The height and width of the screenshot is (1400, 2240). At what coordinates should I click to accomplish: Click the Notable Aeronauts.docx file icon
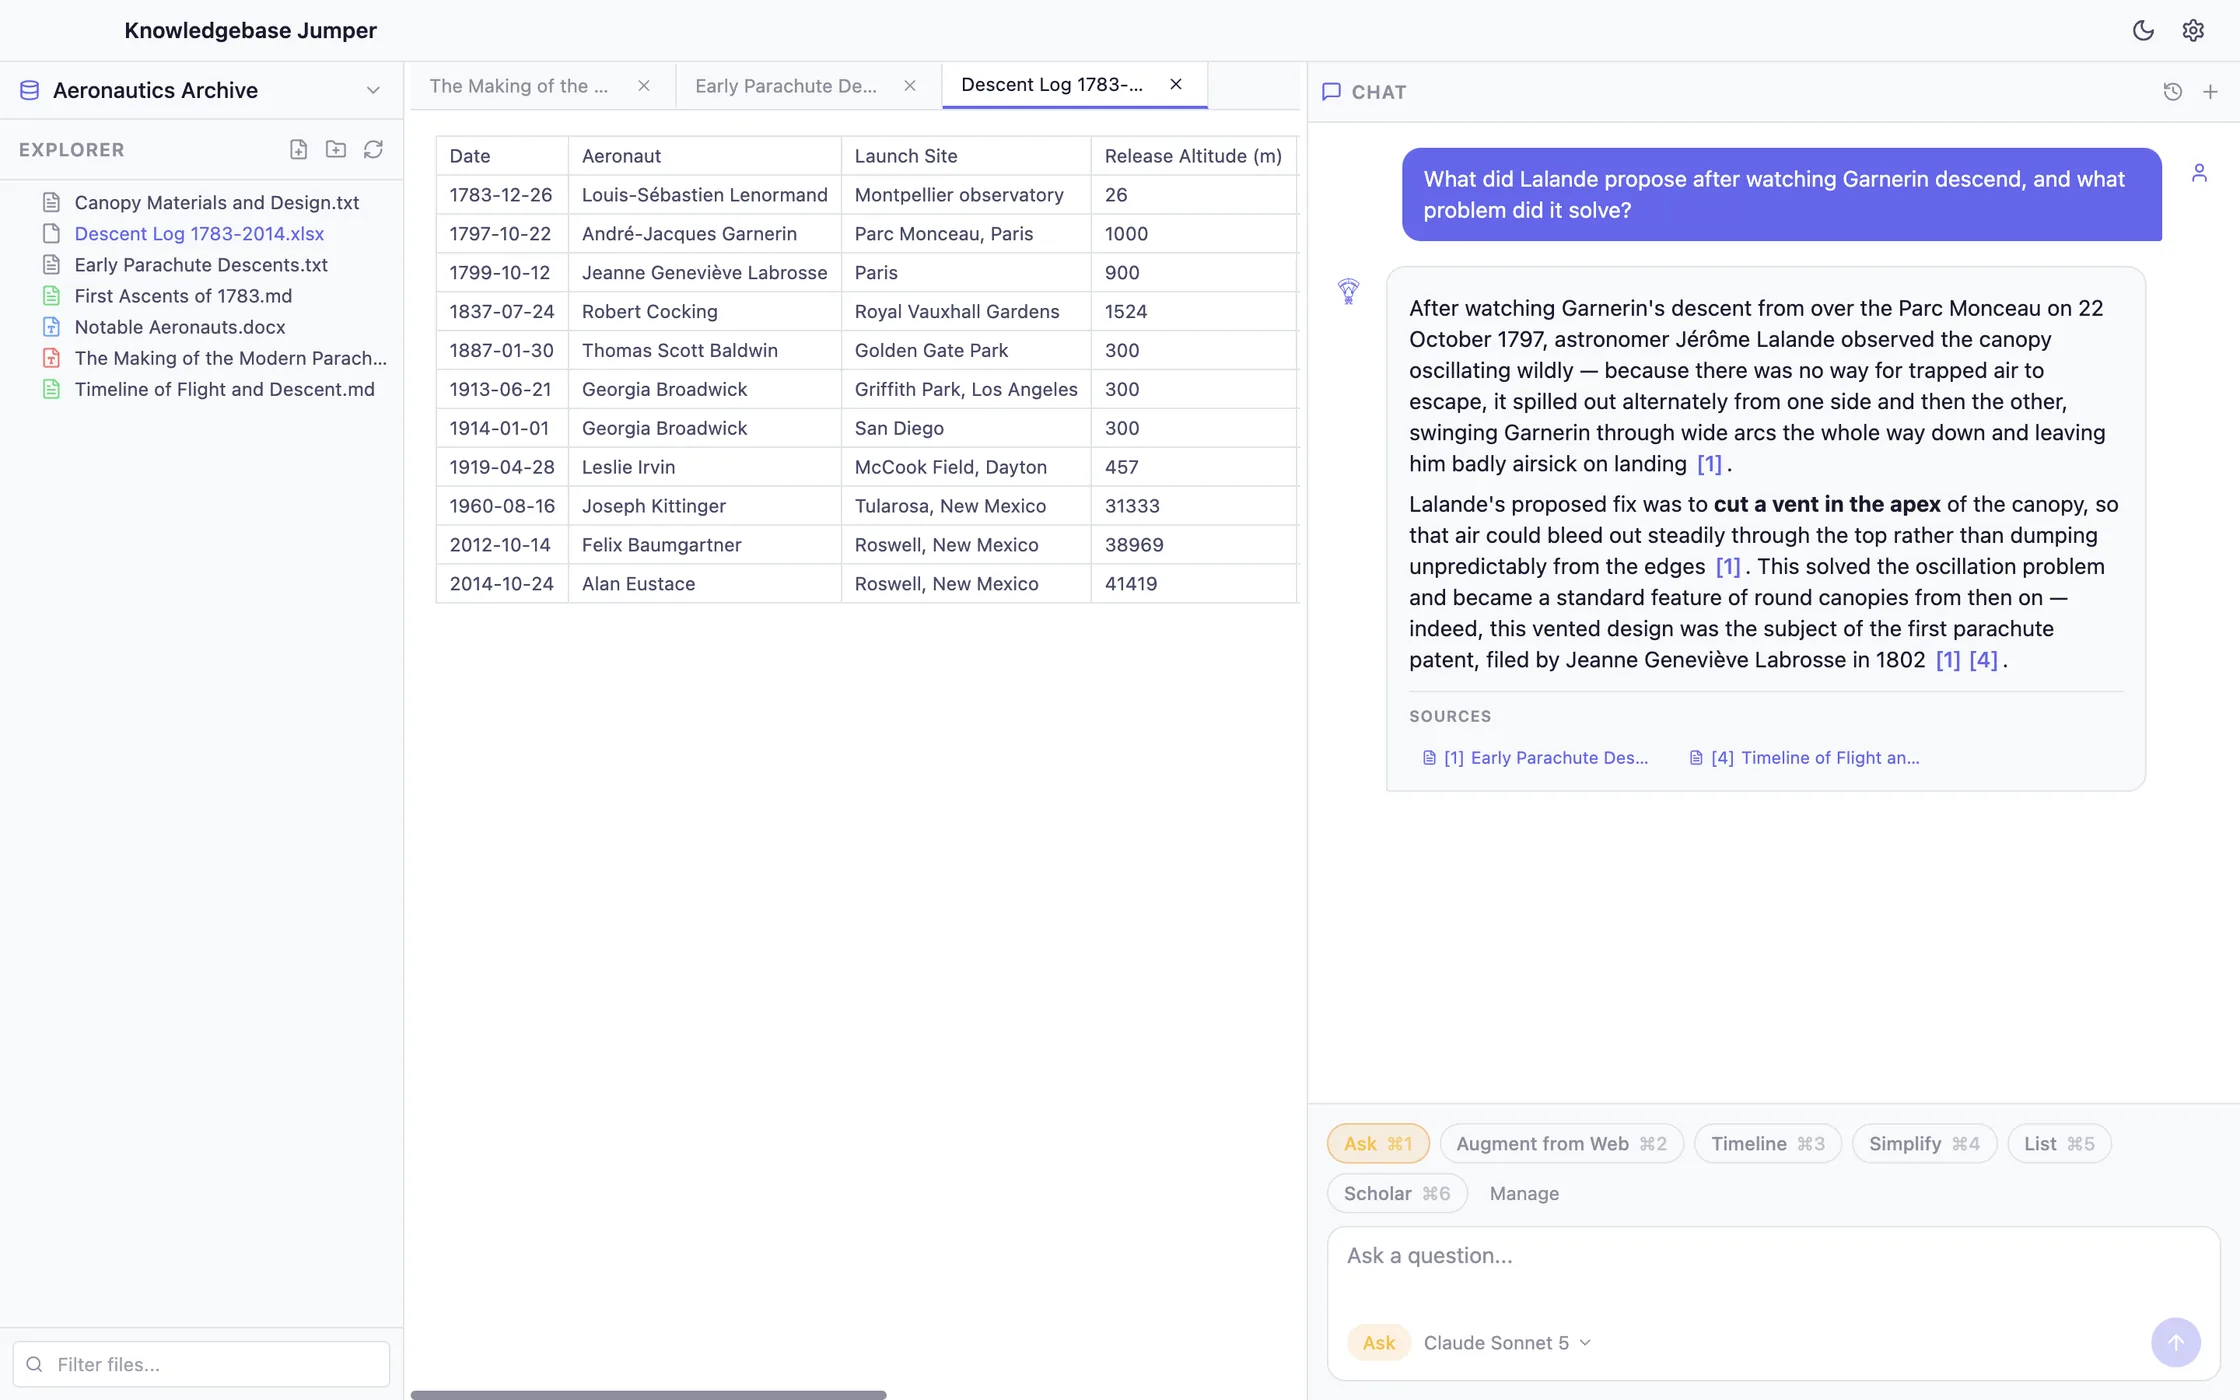click(x=51, y=326)
